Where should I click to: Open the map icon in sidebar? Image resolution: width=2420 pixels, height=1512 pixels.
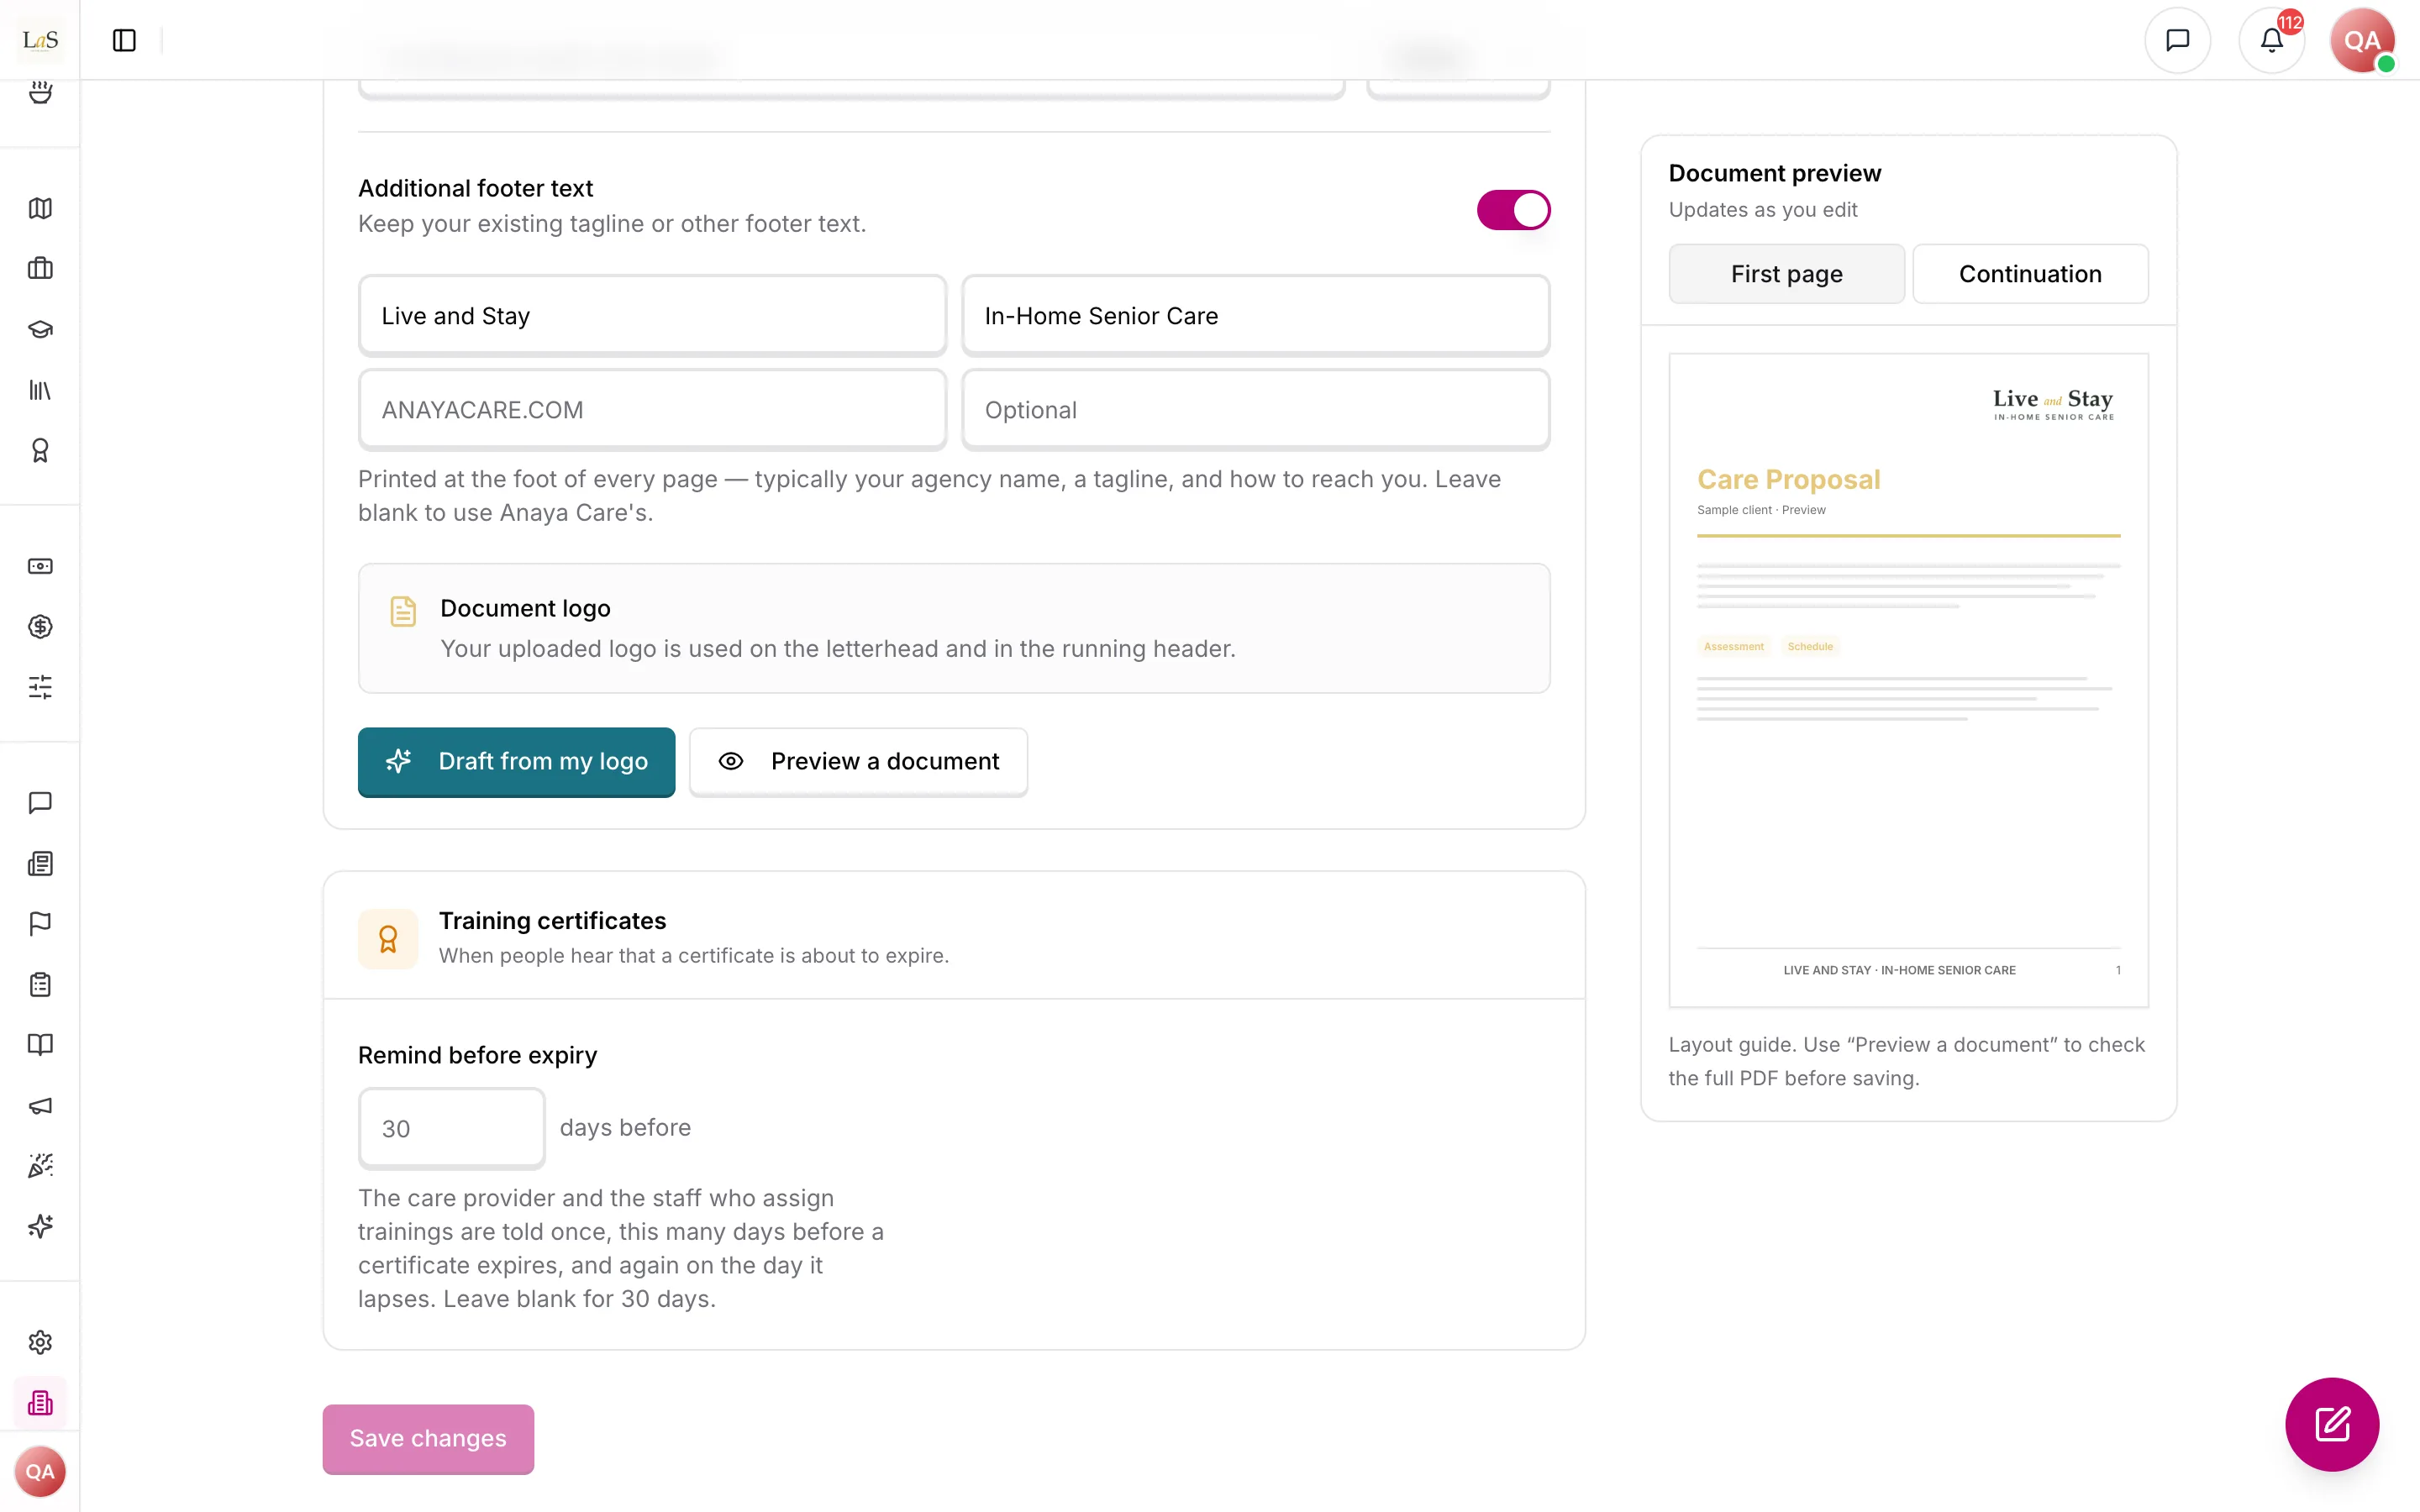[40, 208]
